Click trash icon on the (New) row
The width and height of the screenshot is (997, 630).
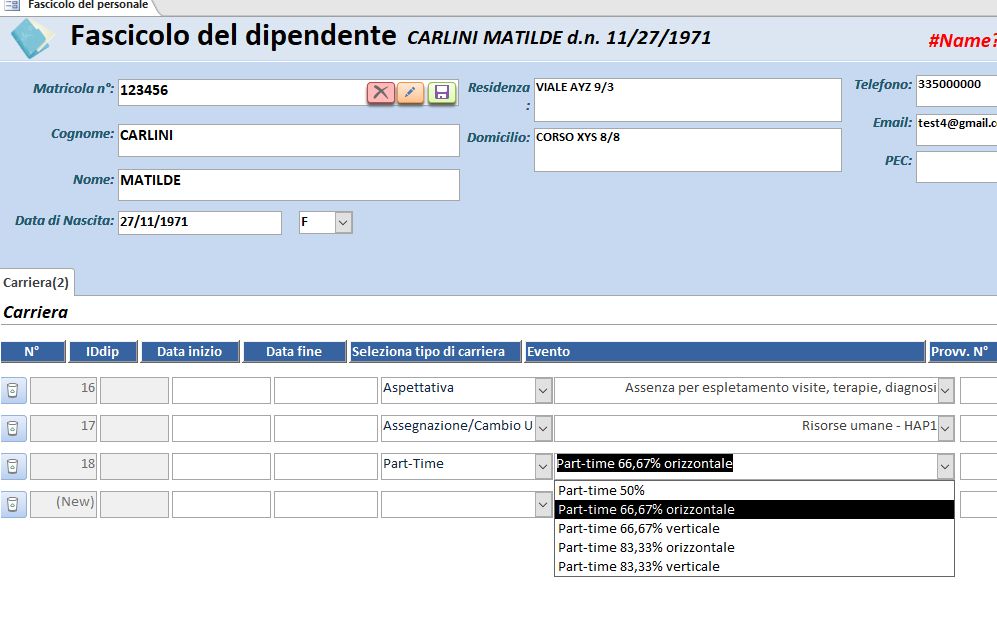[x=13, y=505]
